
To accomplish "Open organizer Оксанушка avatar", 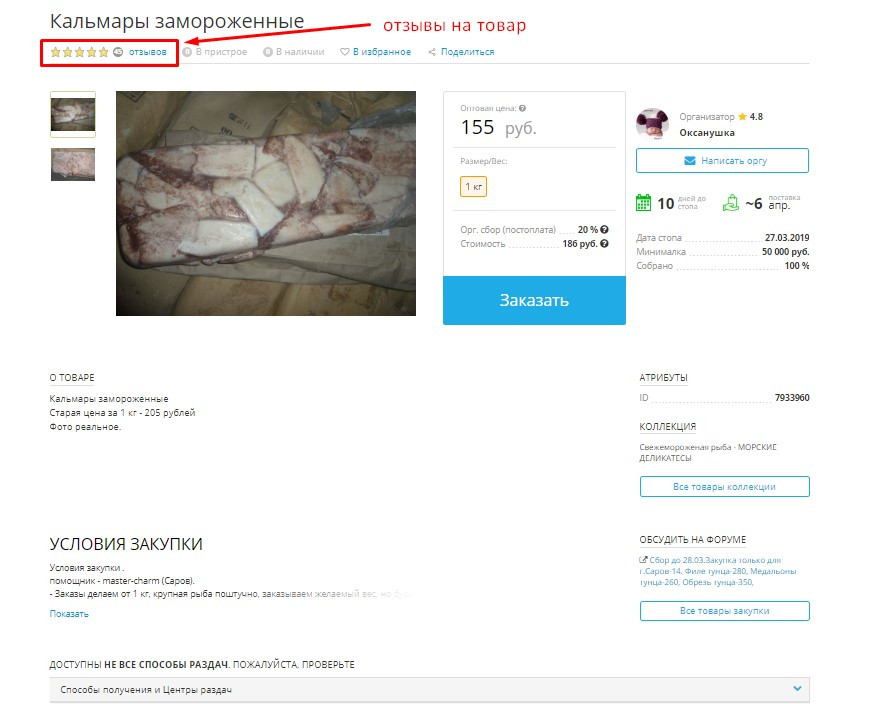I will point(652,124).
